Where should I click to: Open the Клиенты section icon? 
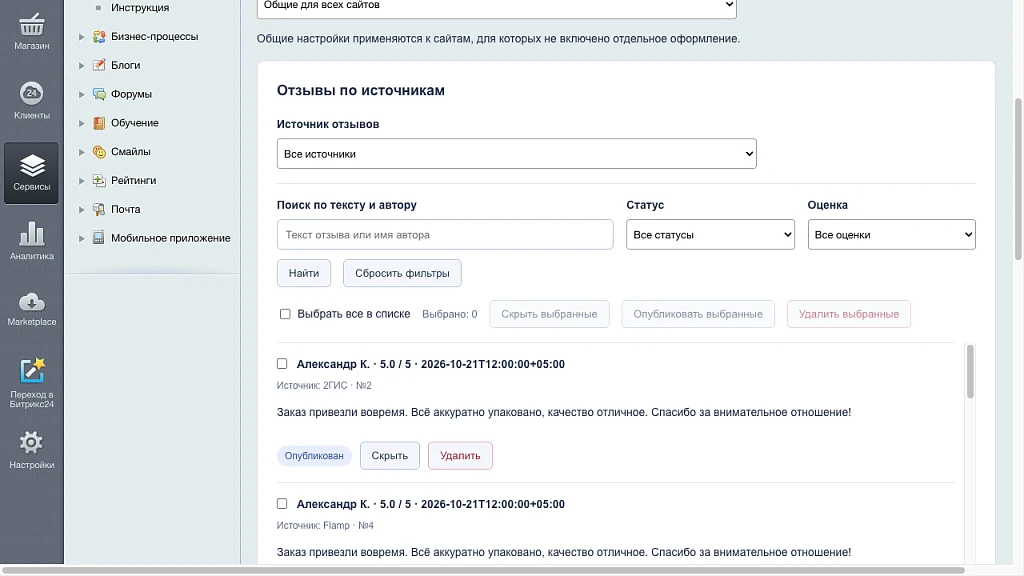pos(31,93)
